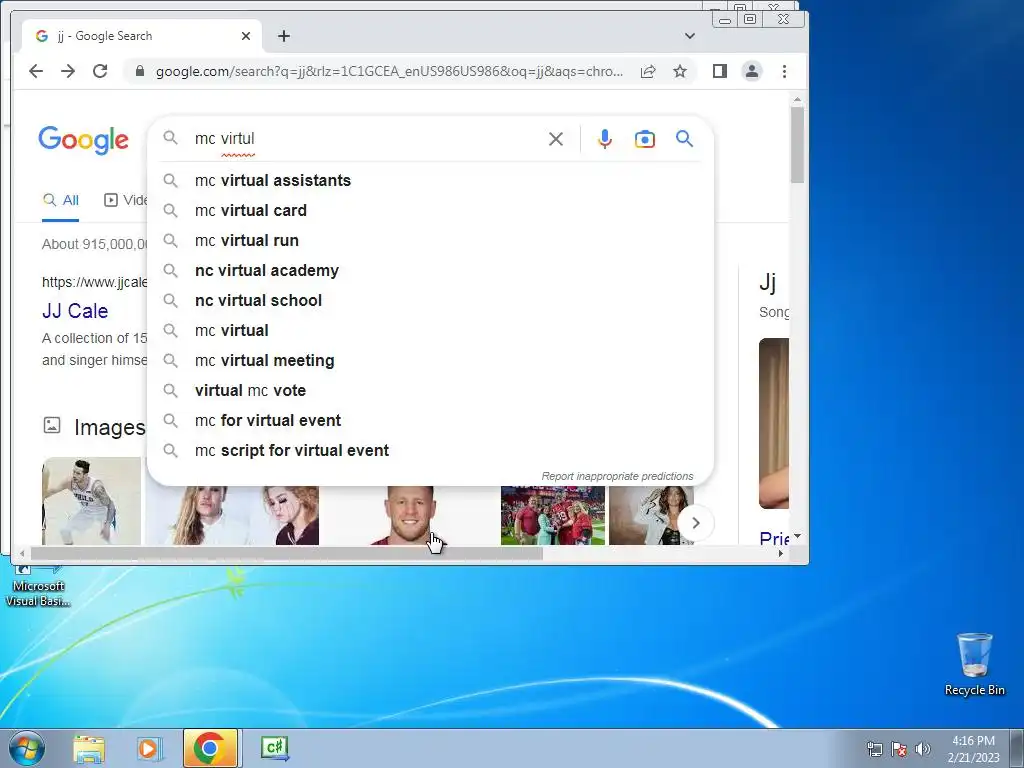Image resolution: width=1024 pixels, height=768 pixels.
Task: Click the basketball player image thumbnail
Action: coord(91,501)
